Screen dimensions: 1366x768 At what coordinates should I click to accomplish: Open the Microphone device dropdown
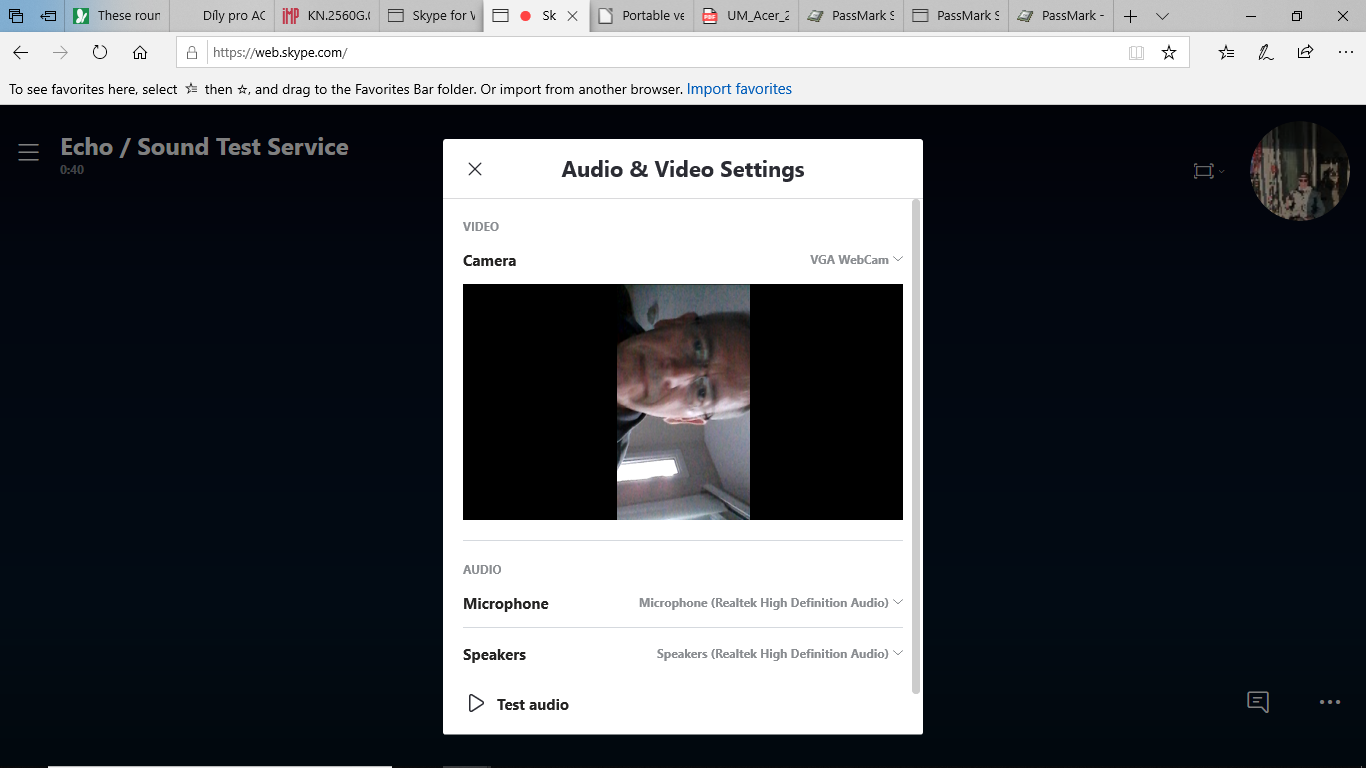(770, 602)
